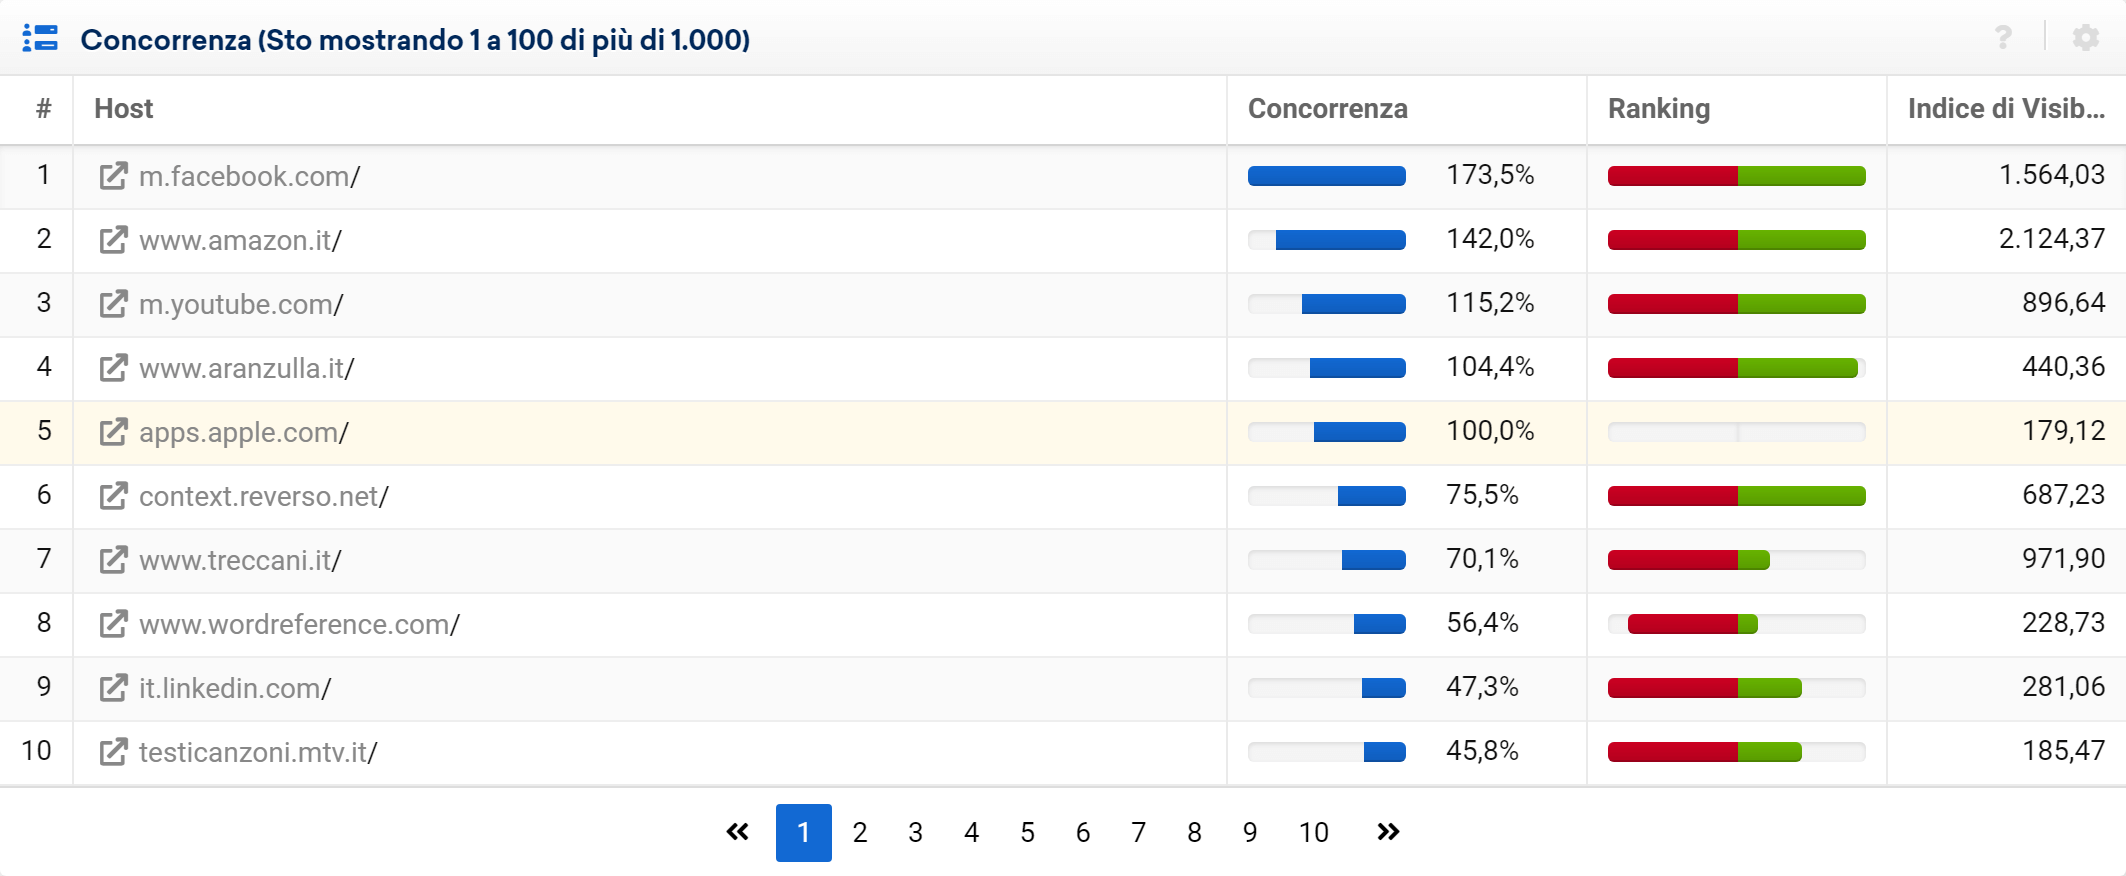The image size is (2126, 876).
Task: Click the help question mark icon
Action: pyautogui.click(x=2003, y=38)
